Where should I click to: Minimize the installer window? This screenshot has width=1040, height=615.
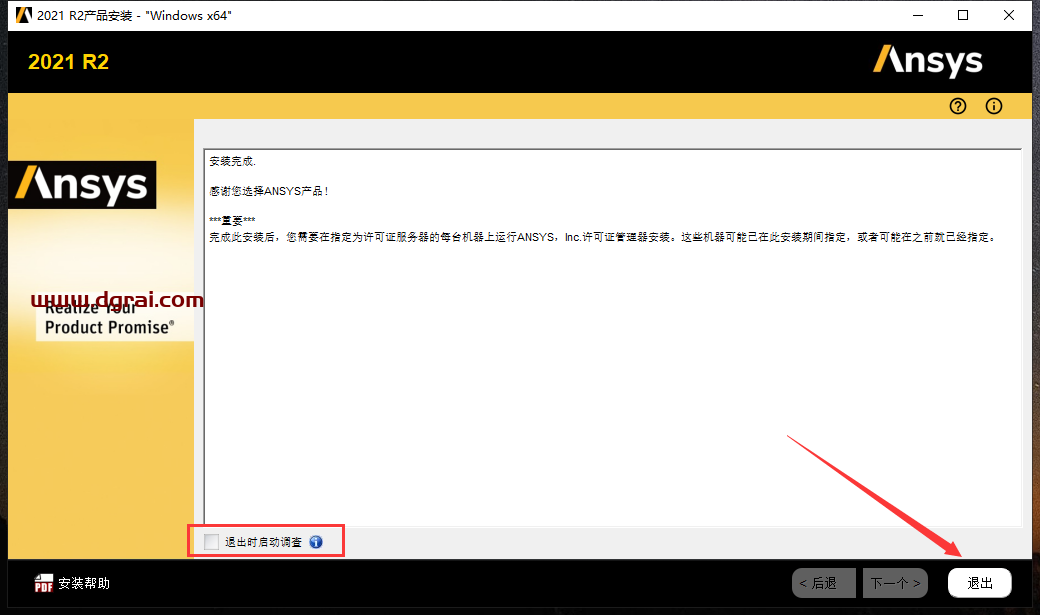[x=918, y=15]
